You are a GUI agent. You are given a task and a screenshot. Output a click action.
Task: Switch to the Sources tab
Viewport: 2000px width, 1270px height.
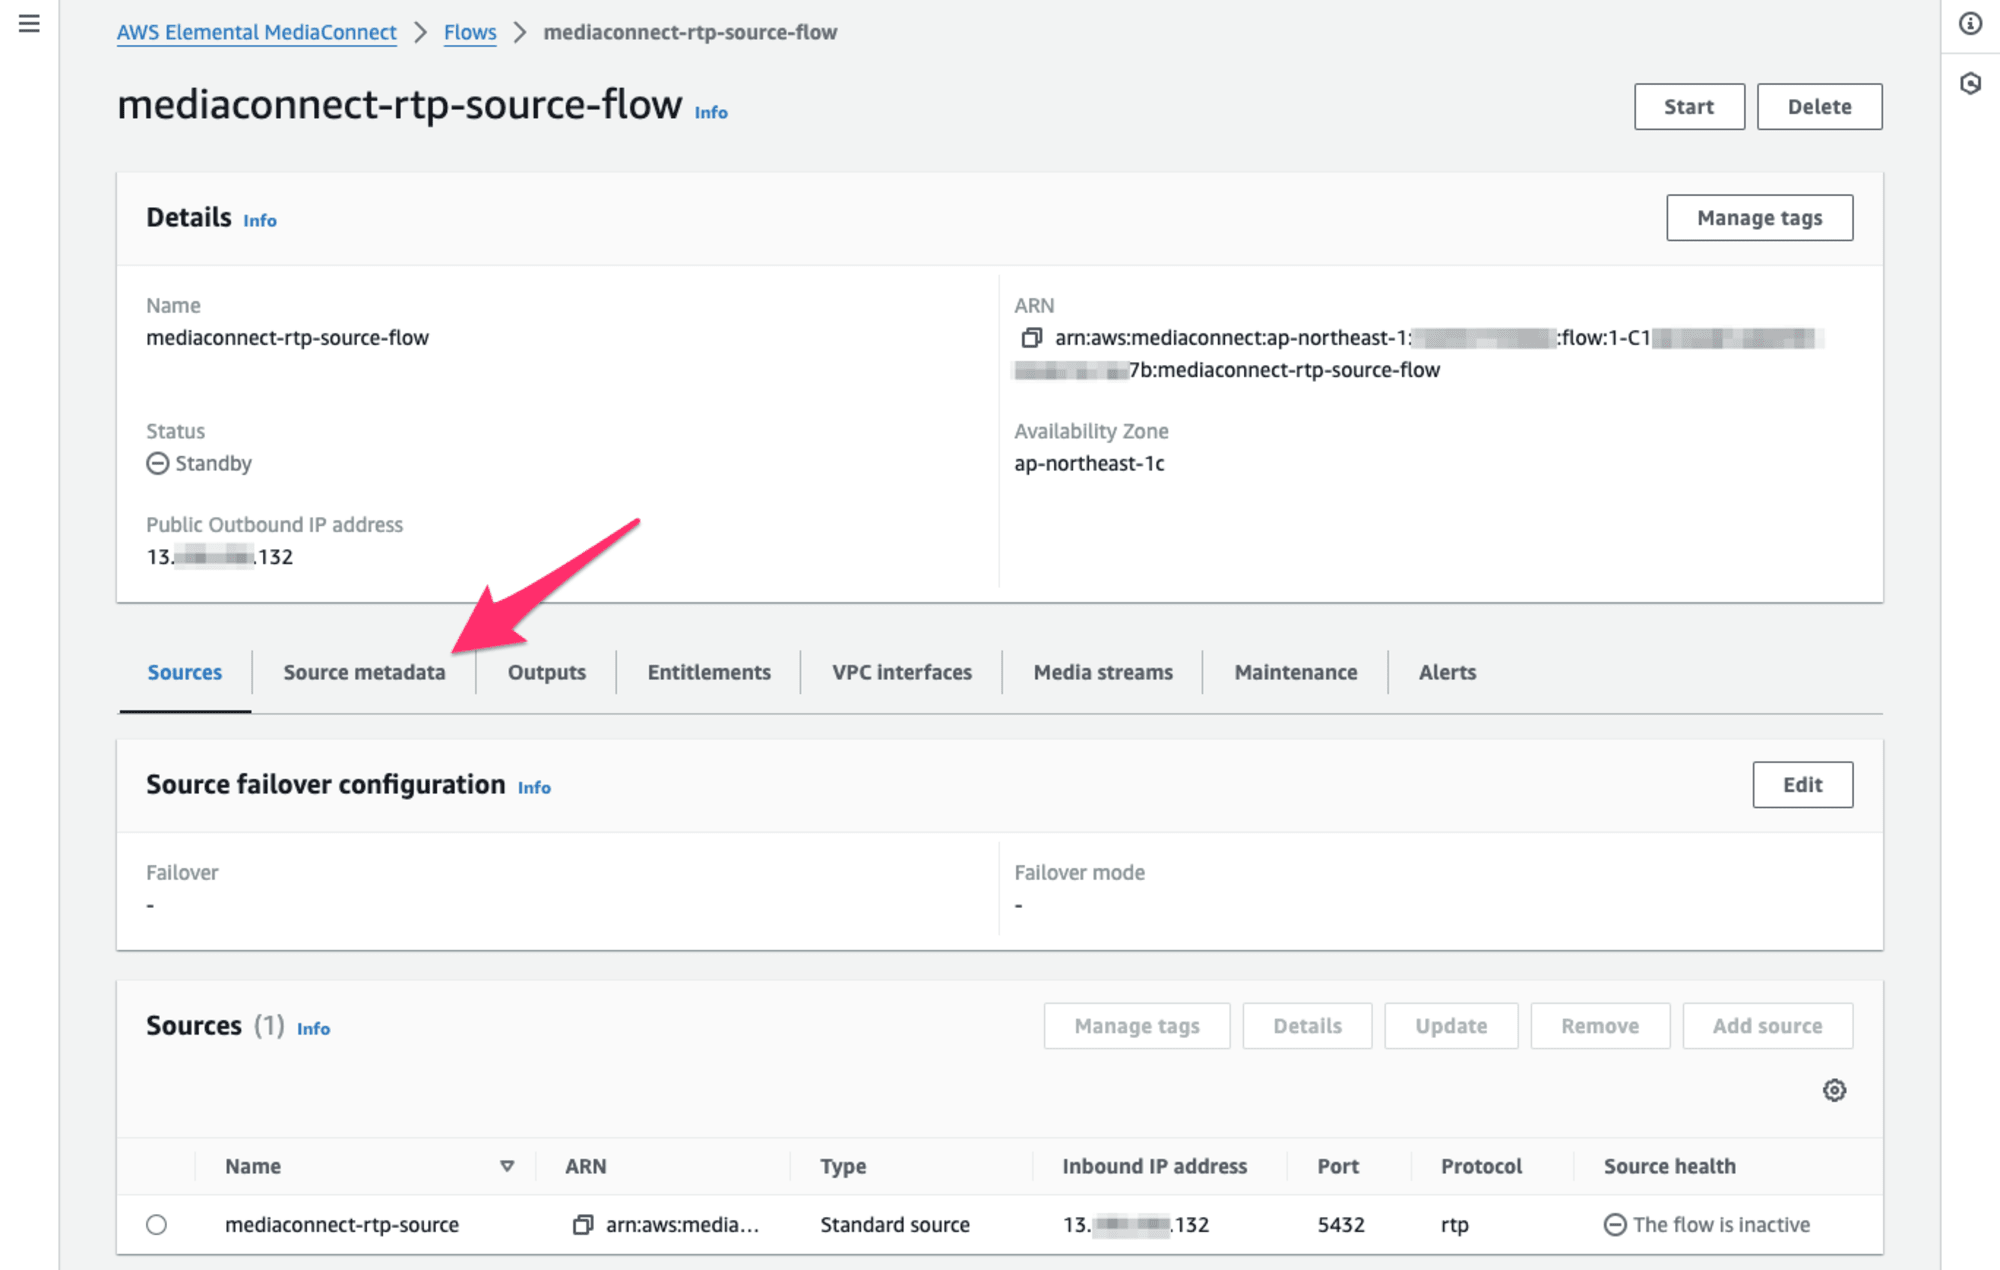click(x=185, y=672)
